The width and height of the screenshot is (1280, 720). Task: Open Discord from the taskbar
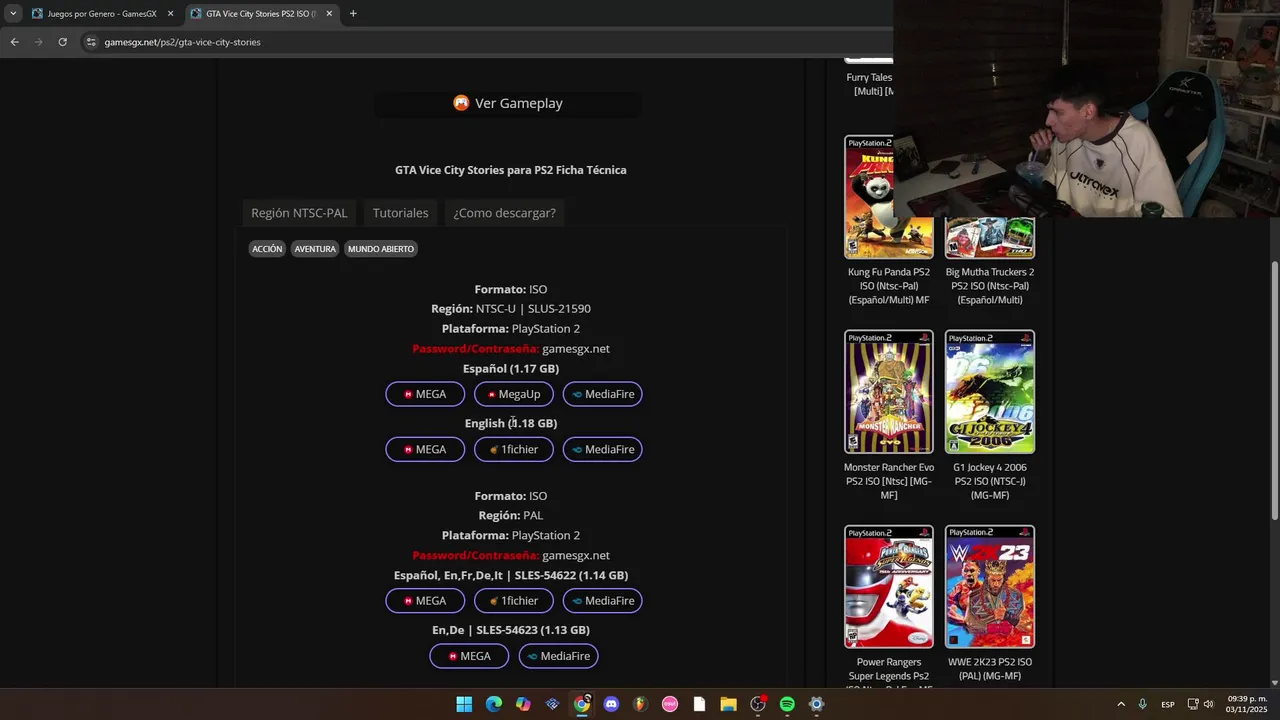pyautogui.click(x=611, y=704)
